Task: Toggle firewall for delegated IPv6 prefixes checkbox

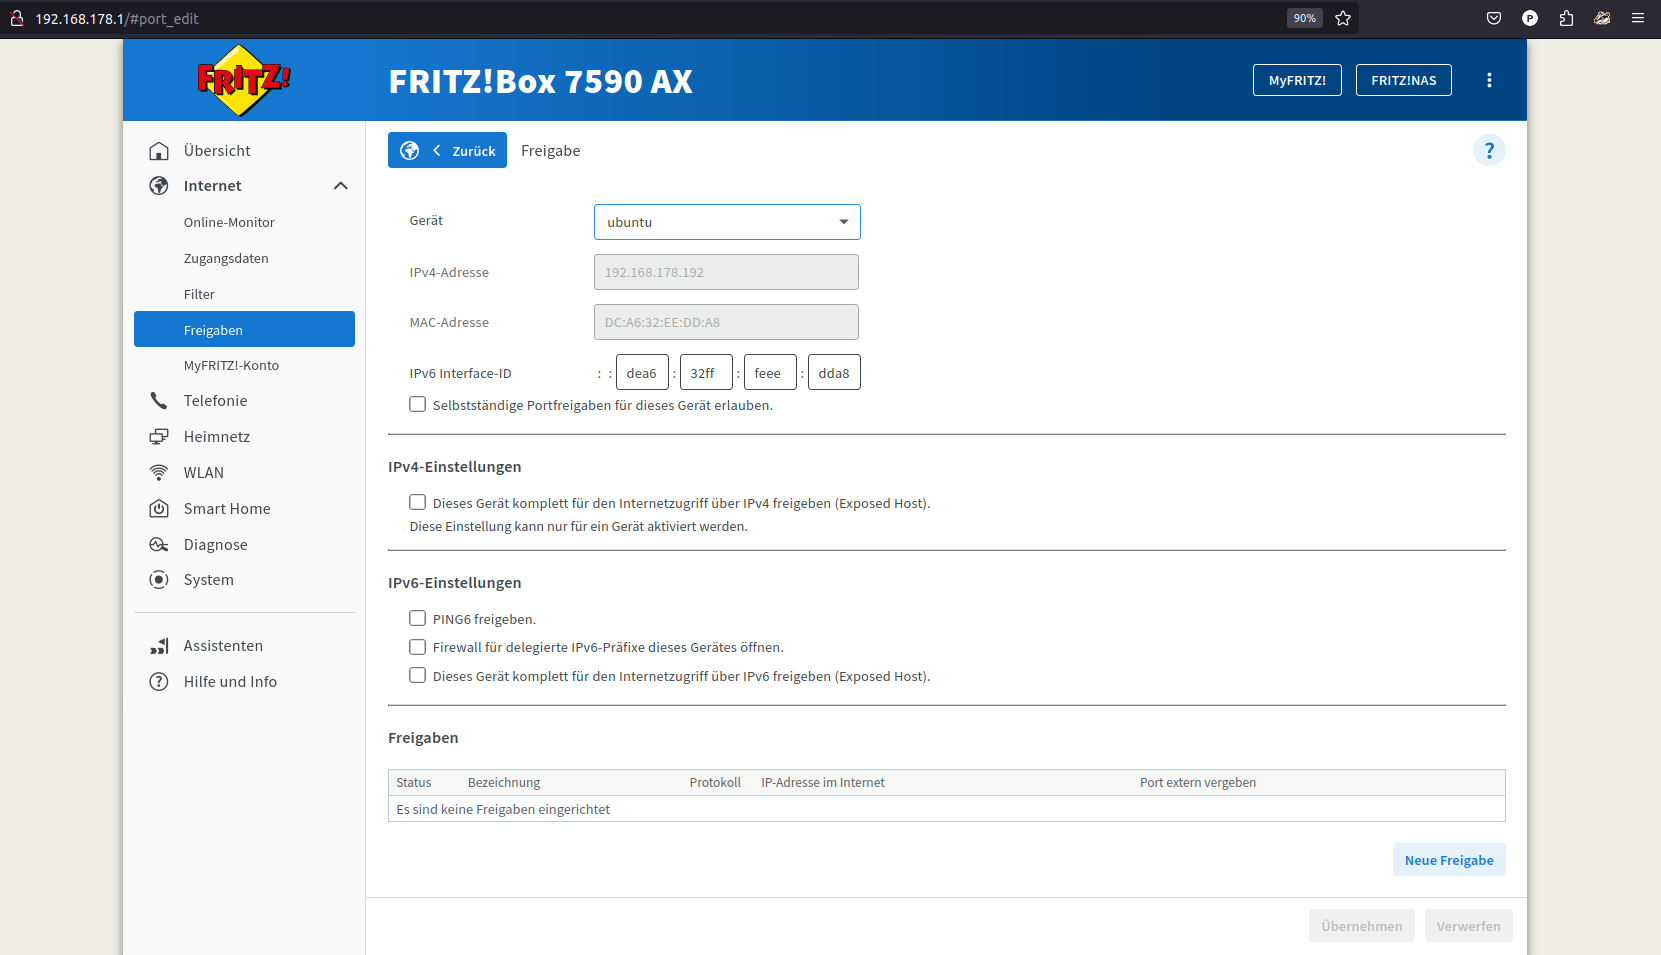Action: 417,647
